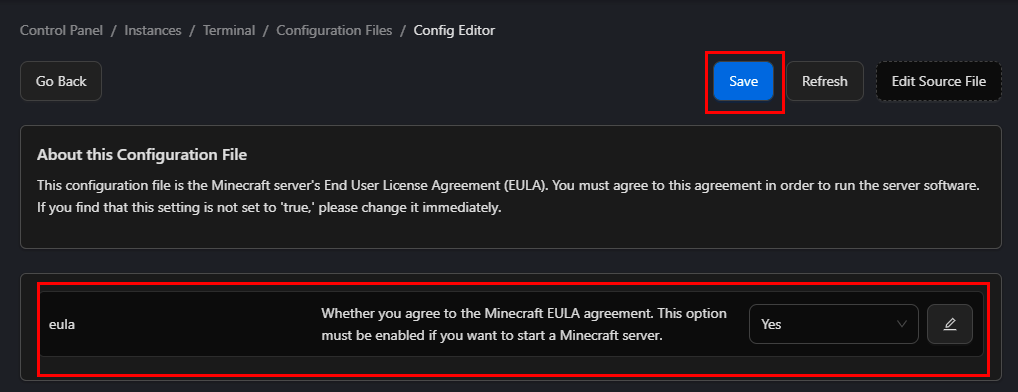Go to Terminal breadcrumb

tap(229, 31)
